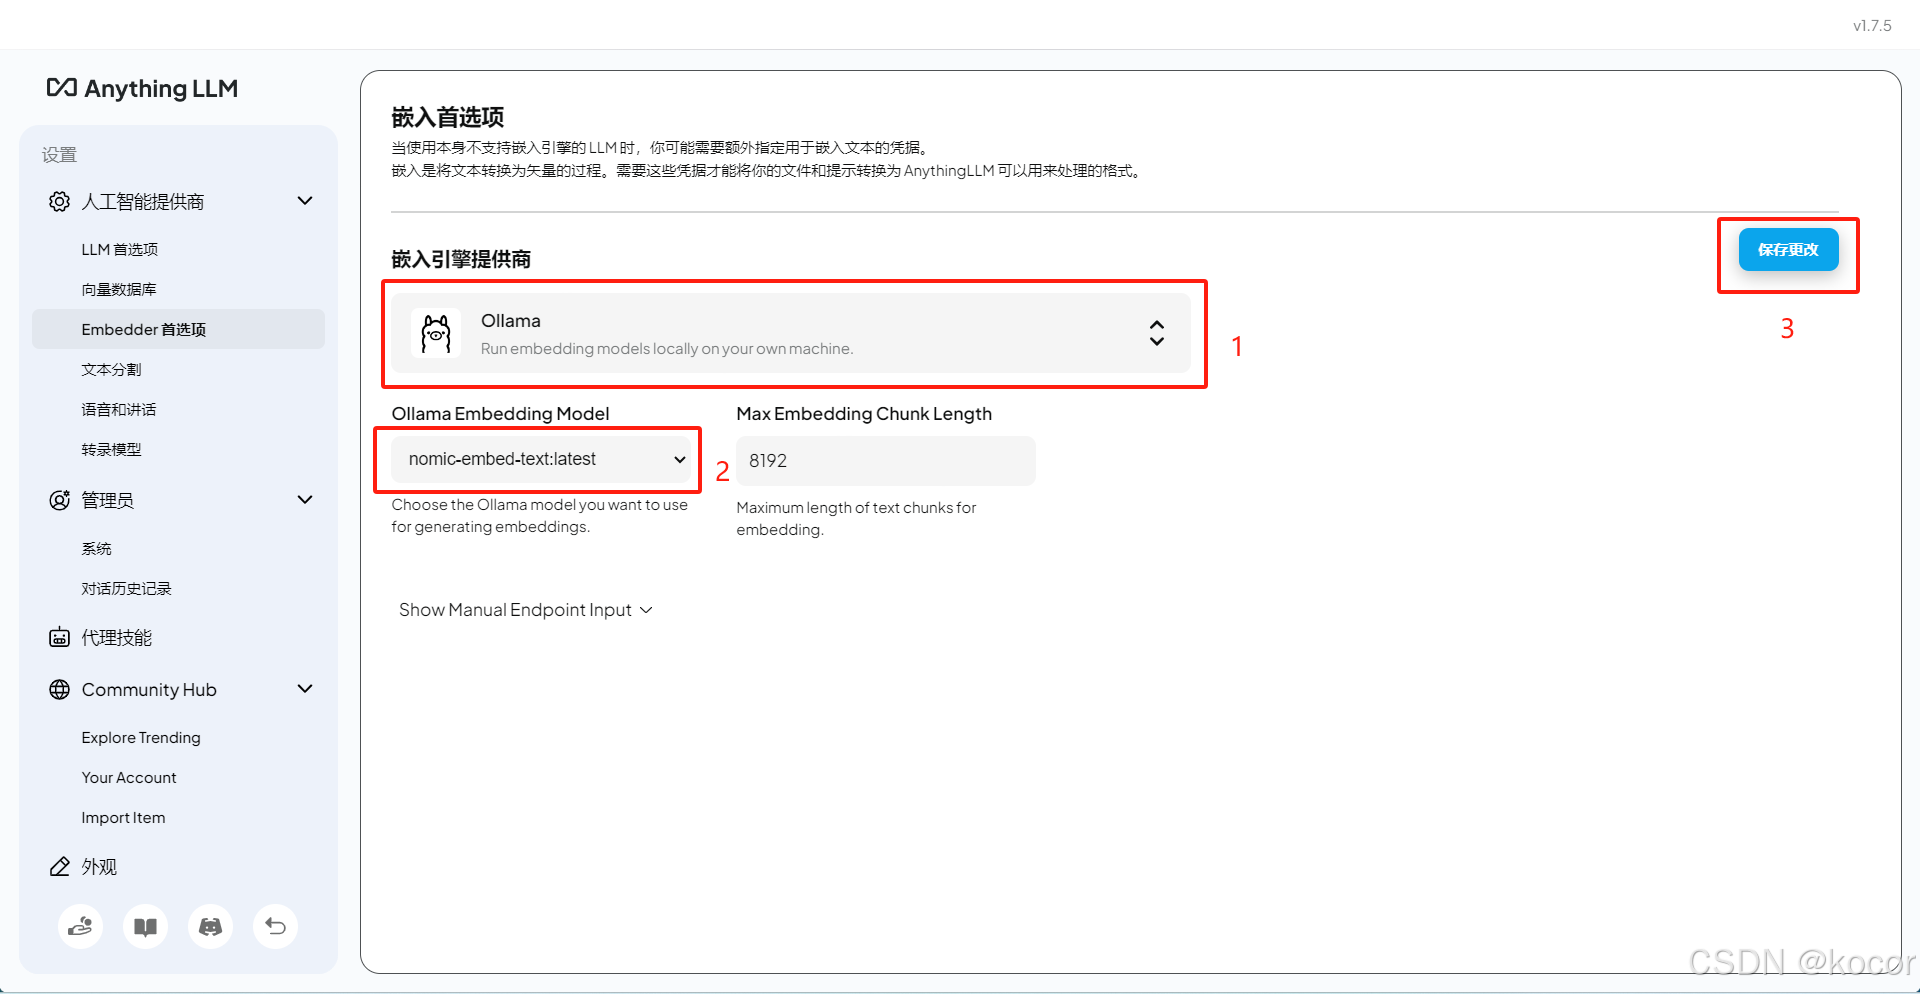Open the Ollama embedding provider selector
This screenshot has width=1920, height=994.
[x=791, y=333]
